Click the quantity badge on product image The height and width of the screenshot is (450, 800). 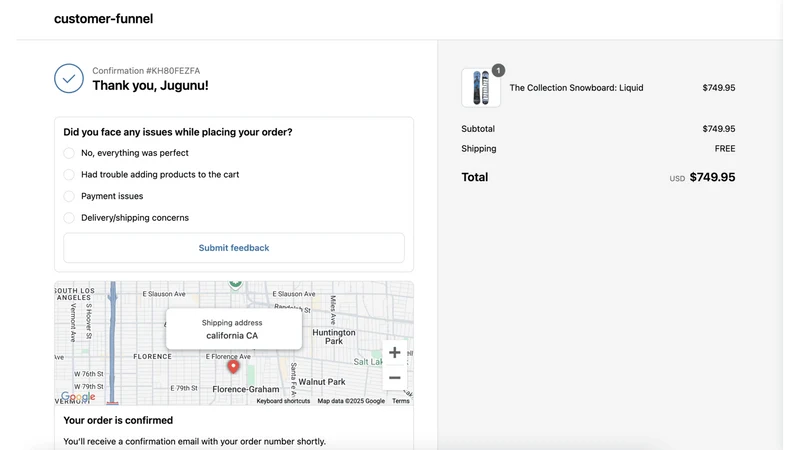498,70
